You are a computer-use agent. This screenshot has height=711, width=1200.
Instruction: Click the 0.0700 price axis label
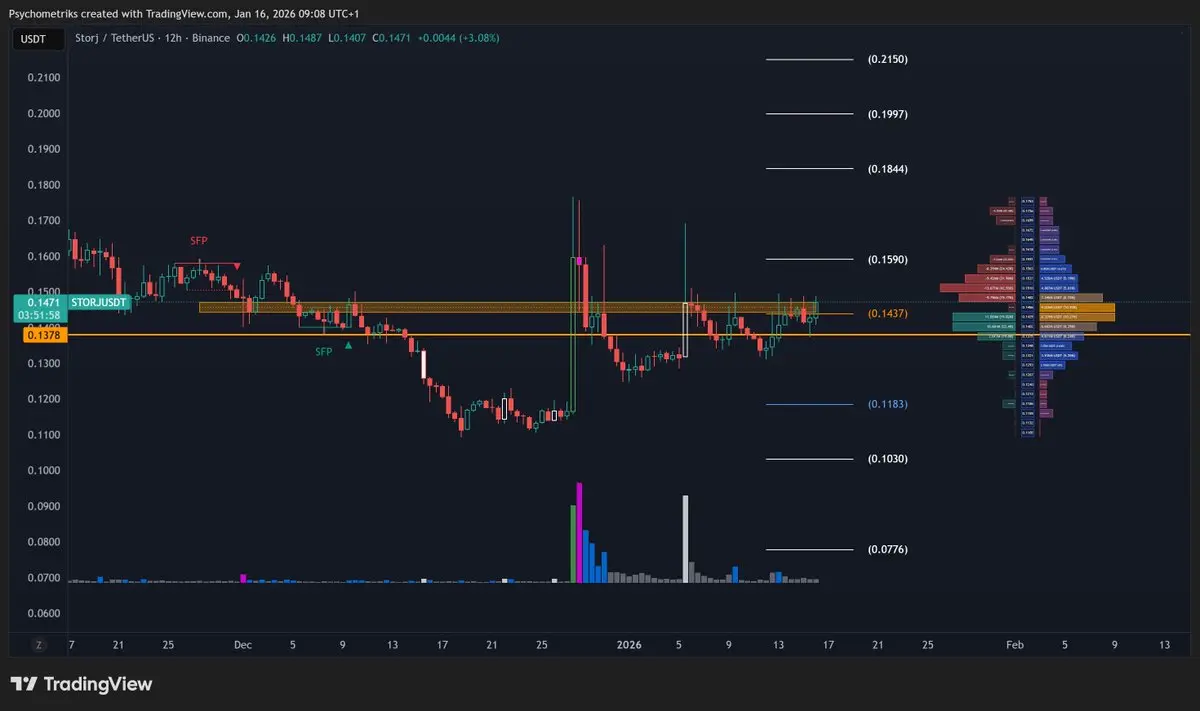[x=44, y=578]
